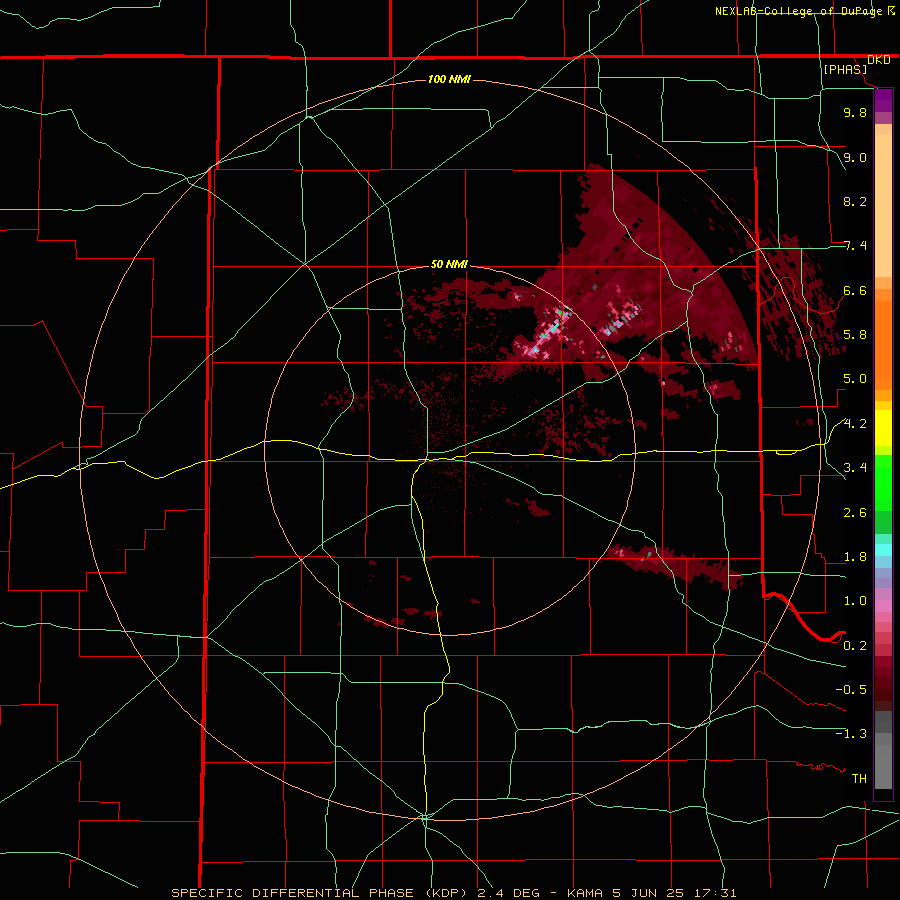Click the -0.5 legend value

pyautogui.click(x=851, y=690)
